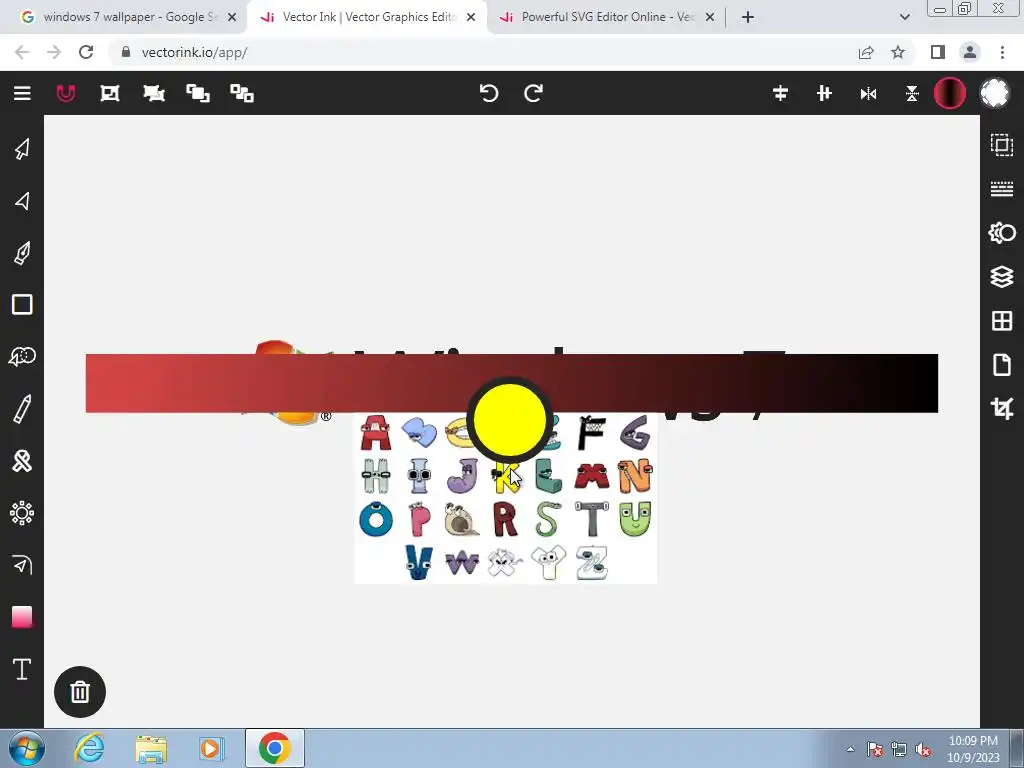Undo the last action
Screen dimensions: 1024x768
point(489,93)
